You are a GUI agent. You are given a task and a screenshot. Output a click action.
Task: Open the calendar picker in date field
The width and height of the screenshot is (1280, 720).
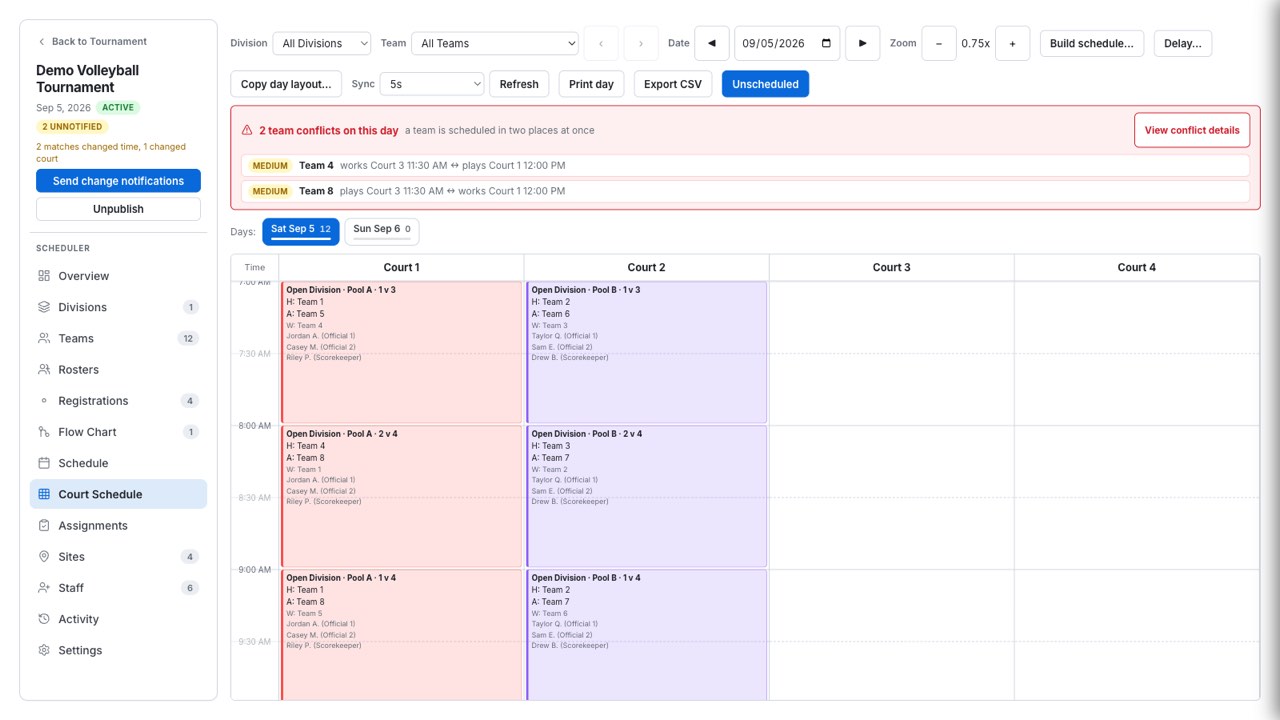[826, 43]
